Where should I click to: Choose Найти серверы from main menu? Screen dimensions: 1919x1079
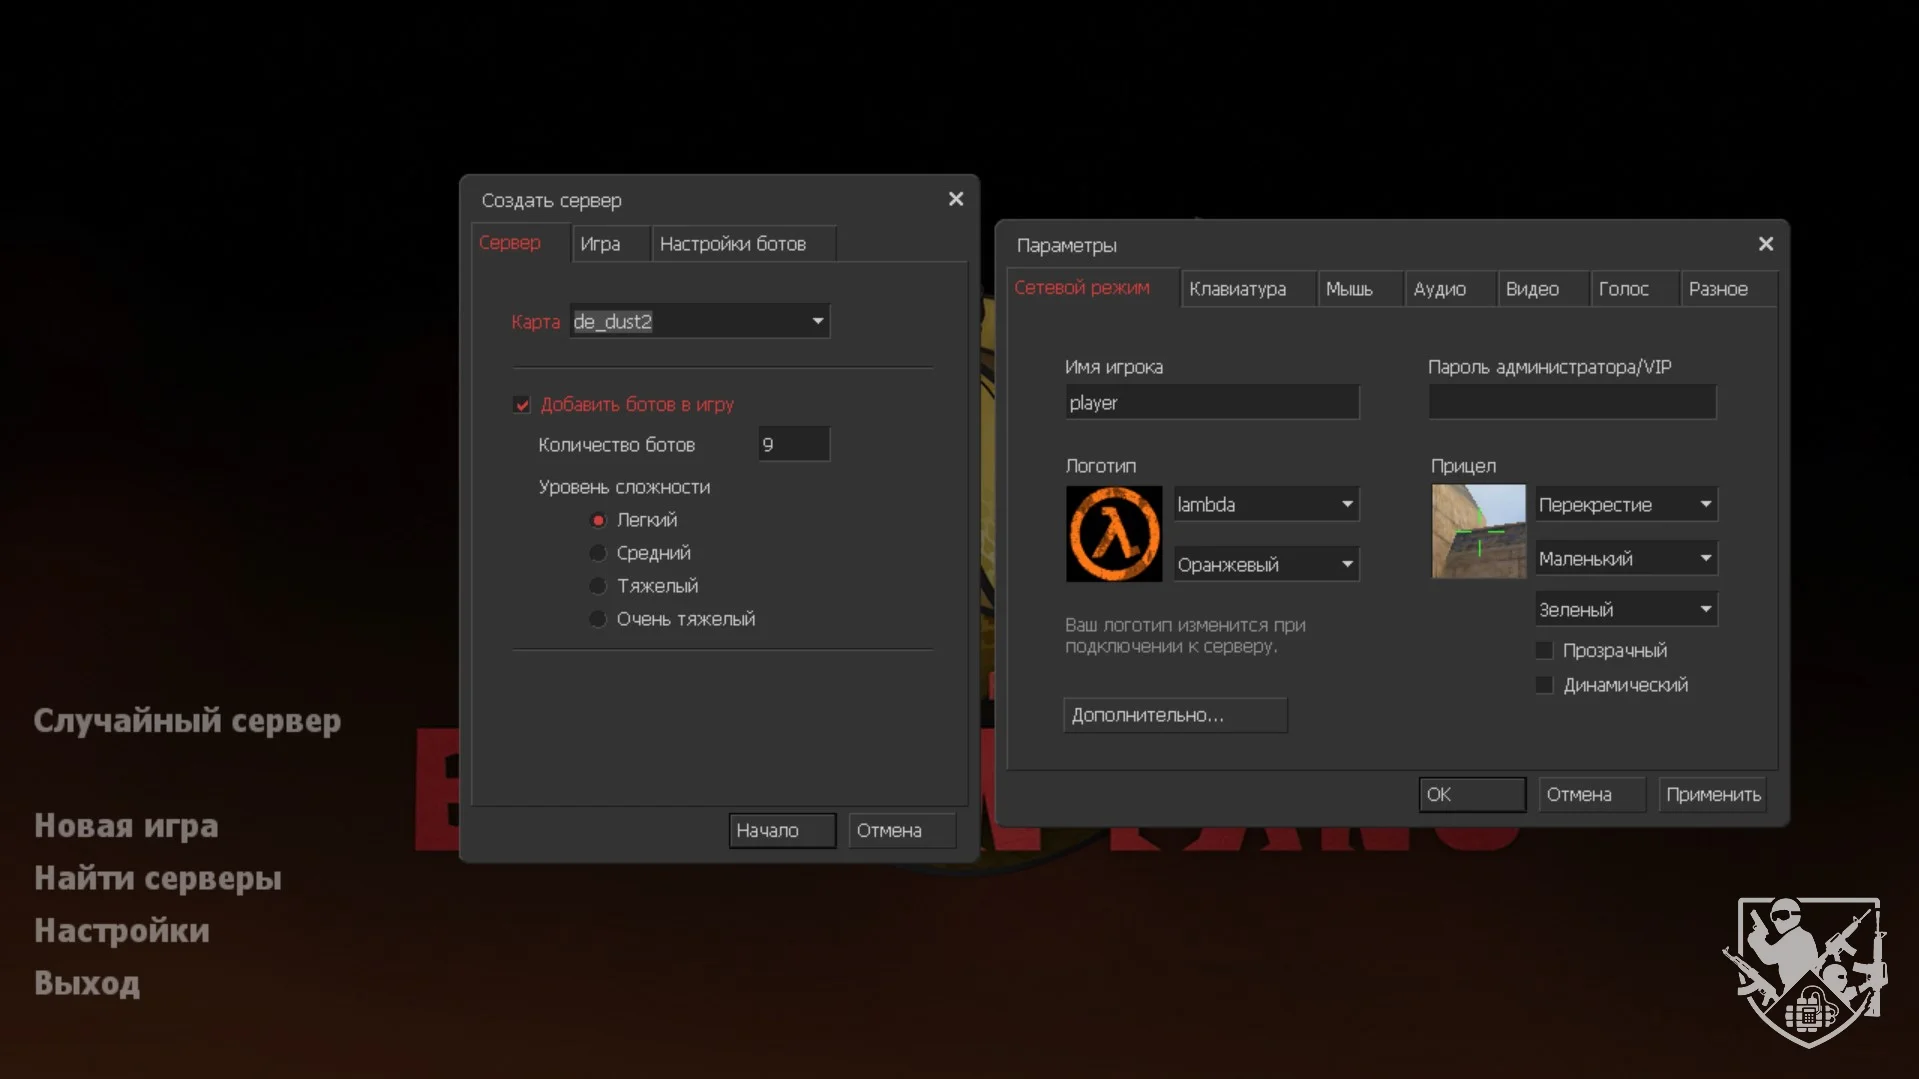tap(158, 878)
